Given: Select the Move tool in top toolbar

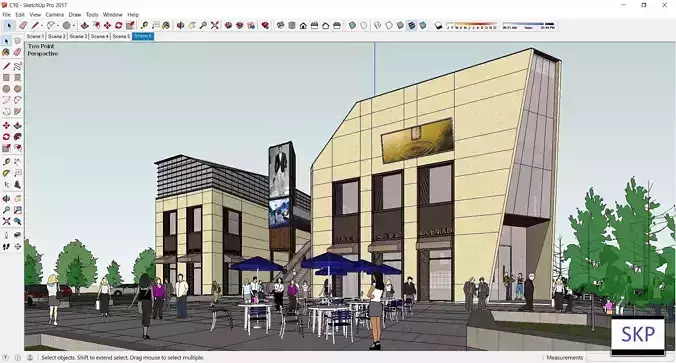Looking at the screenshot, I should 107,25.
